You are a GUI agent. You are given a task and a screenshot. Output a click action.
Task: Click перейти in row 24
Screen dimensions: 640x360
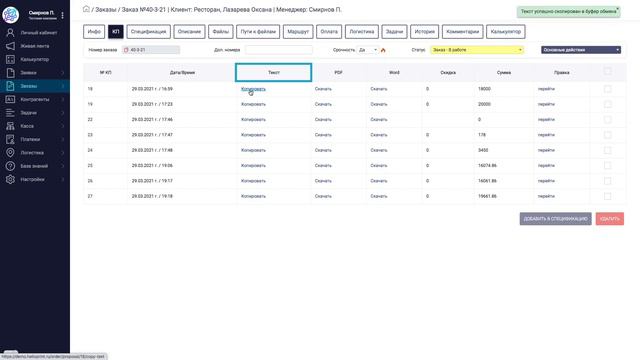point(546,150)
